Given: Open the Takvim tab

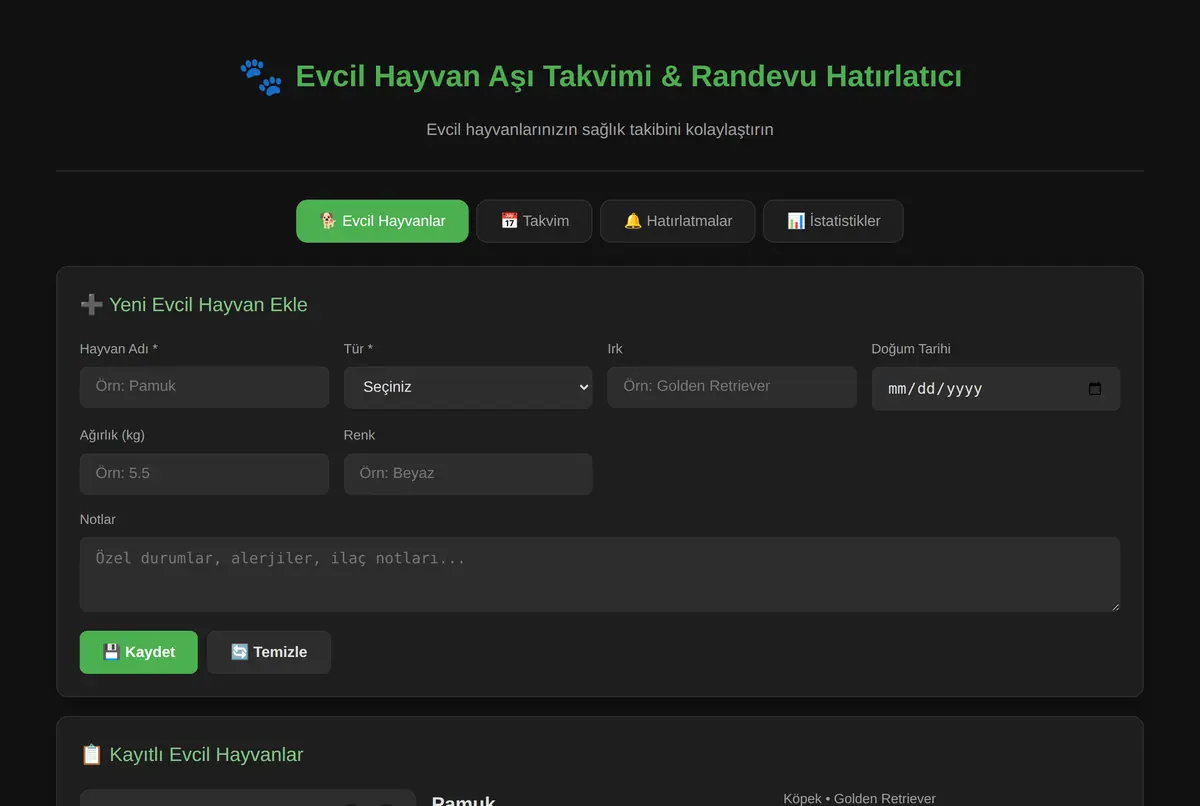Looking at the screenshot, I should click(x=534, y=221).
